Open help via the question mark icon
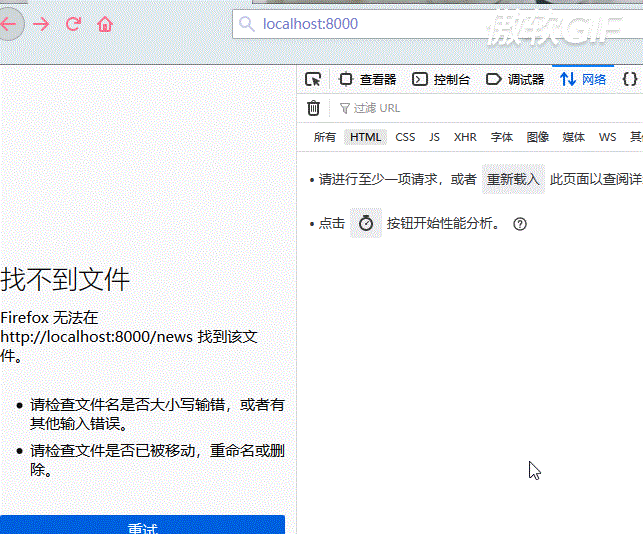The width and height of the screenshot is (643, 534). click(520, 224)
